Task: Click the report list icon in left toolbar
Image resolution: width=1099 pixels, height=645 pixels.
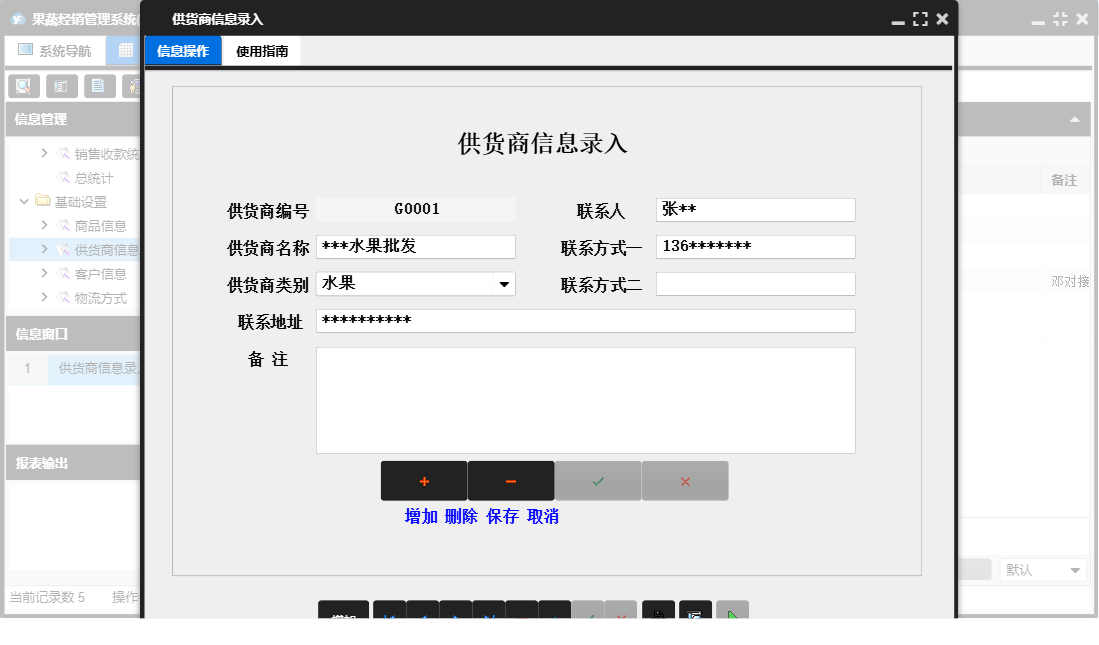Action: (x=61, y=86)
